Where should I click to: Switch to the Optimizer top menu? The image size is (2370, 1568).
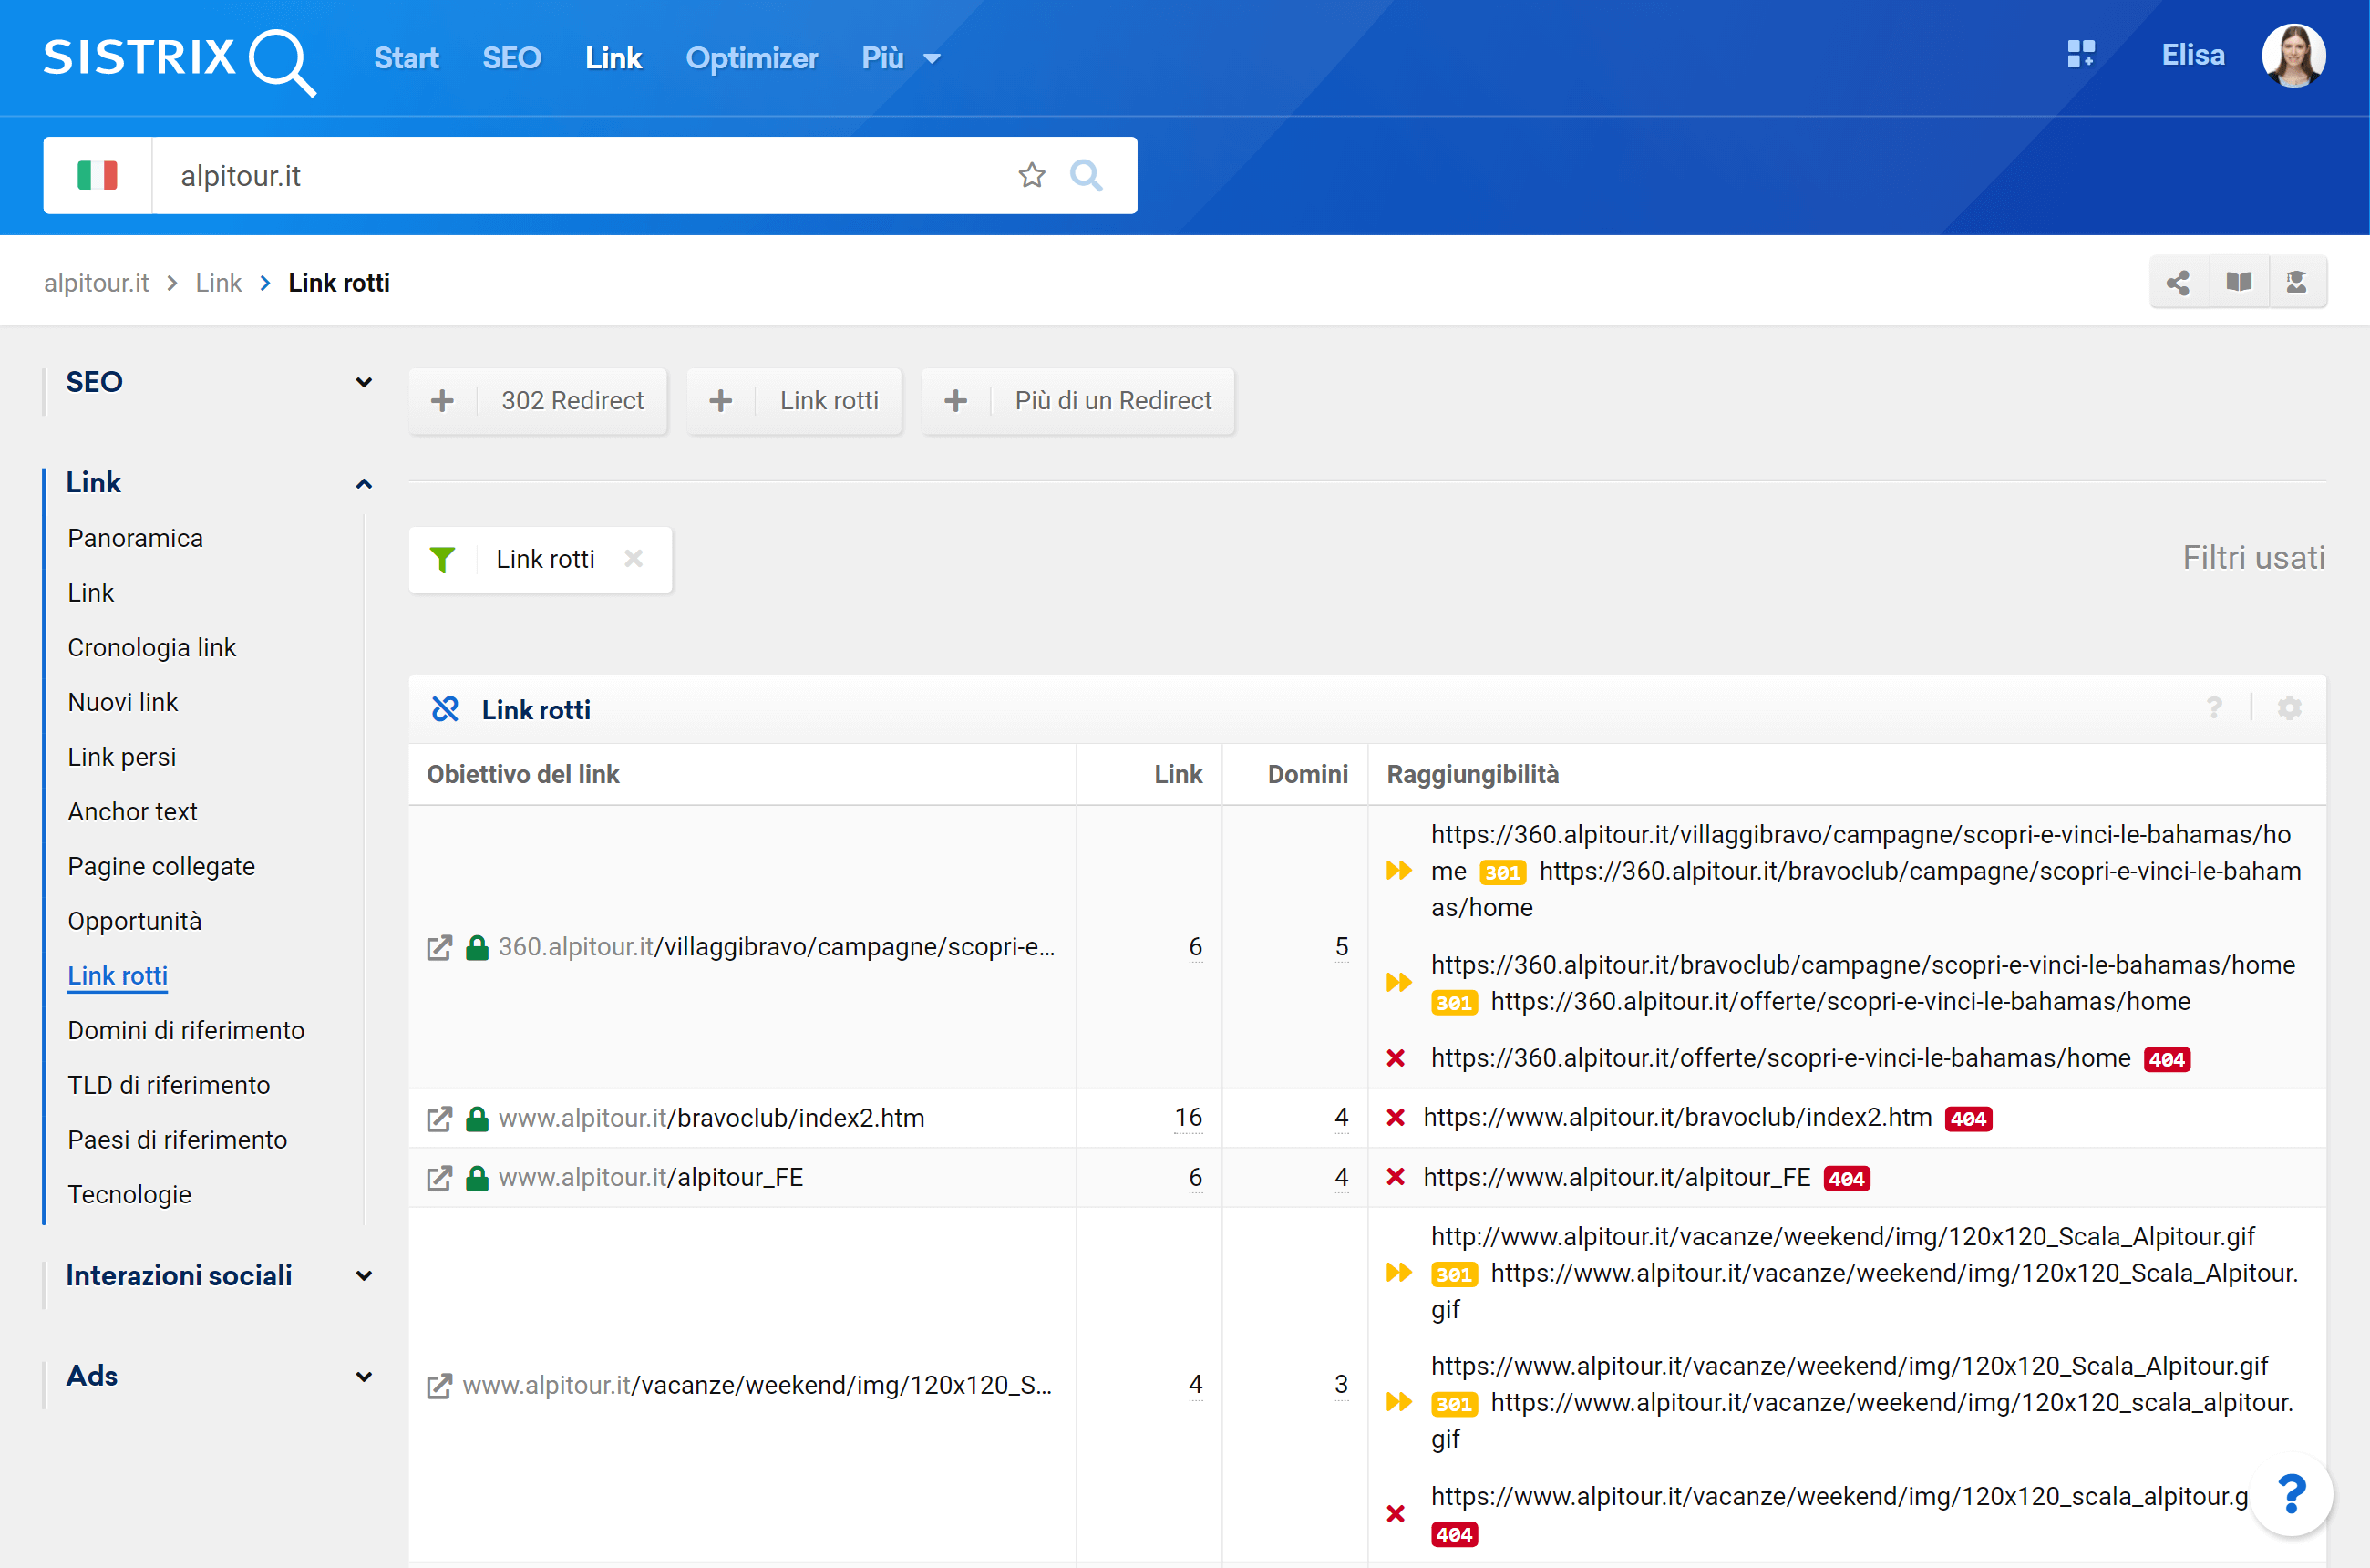[751, 58]
